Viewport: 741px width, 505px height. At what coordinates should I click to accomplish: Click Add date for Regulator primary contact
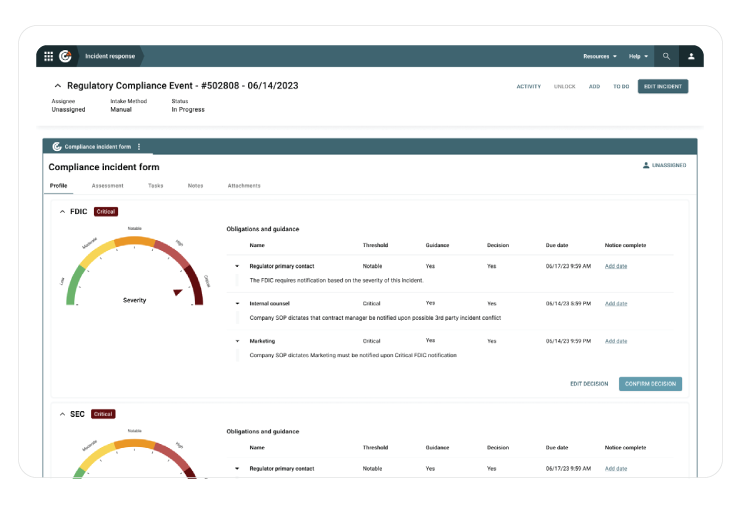click(616, 266)
